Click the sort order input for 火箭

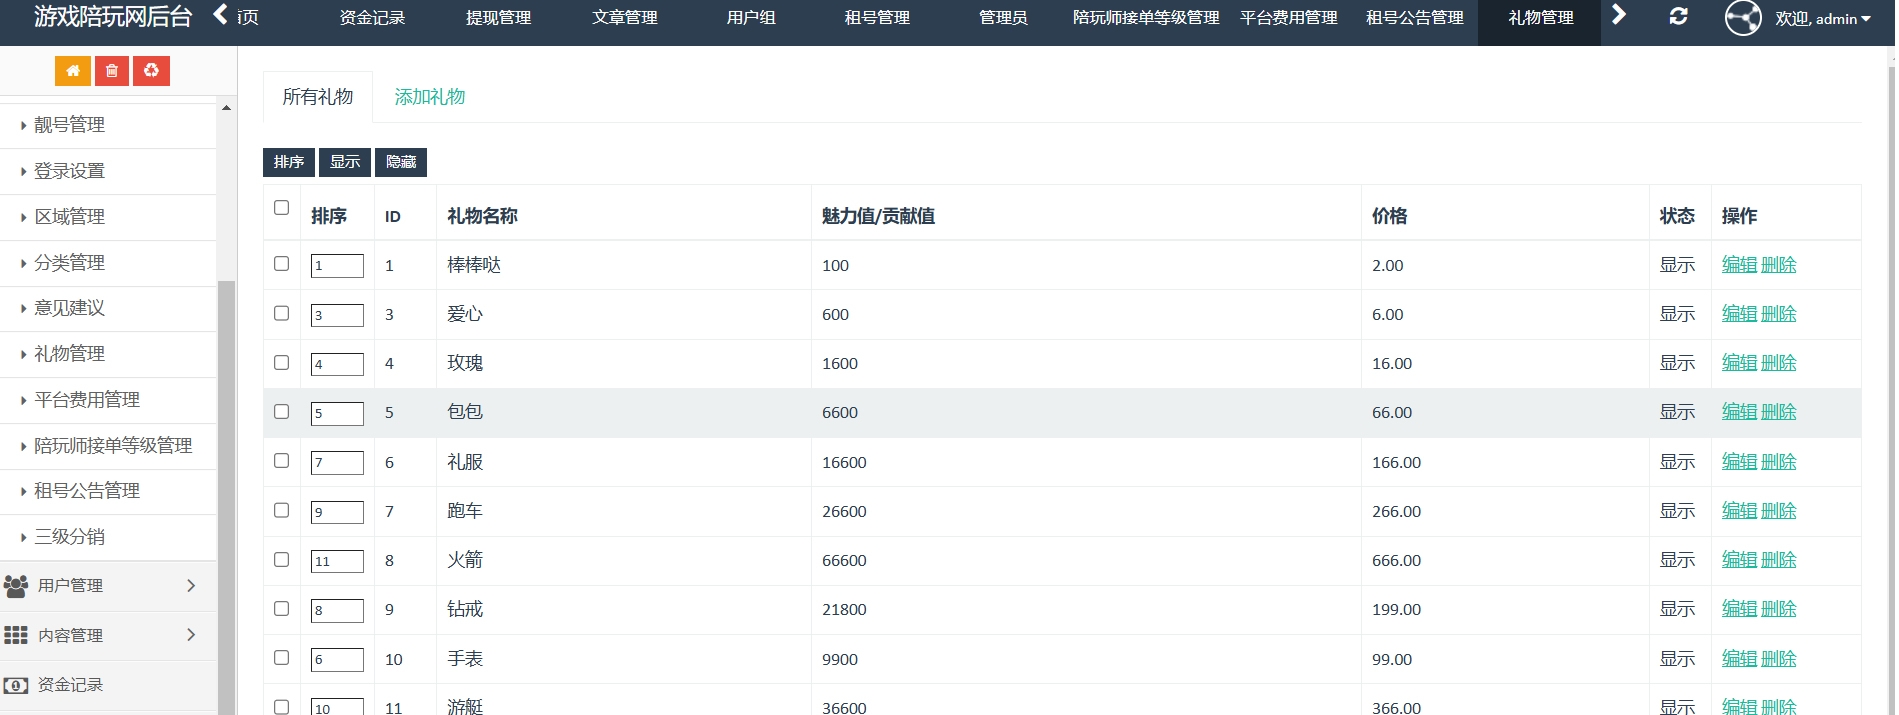[337, 561]
